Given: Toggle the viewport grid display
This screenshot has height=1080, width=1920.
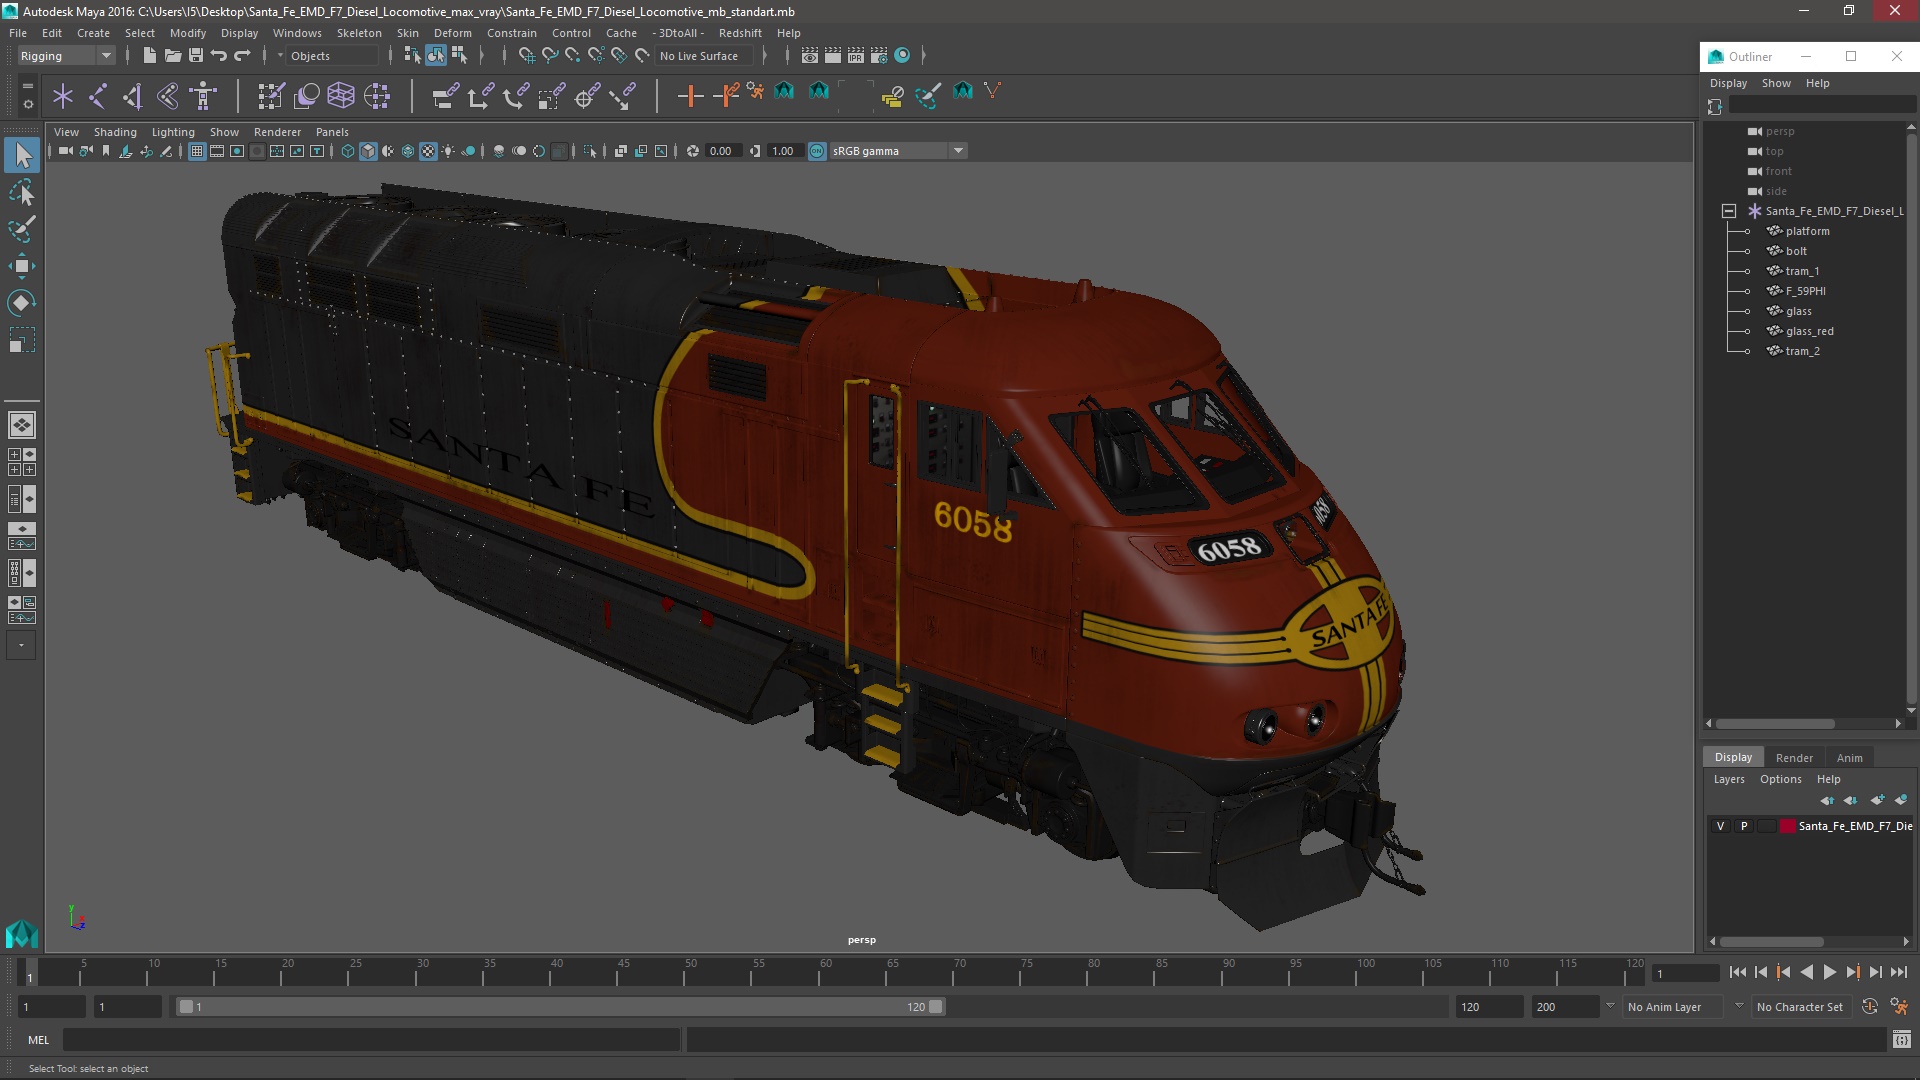Looking at the screenshot, I should click(197, 151).
